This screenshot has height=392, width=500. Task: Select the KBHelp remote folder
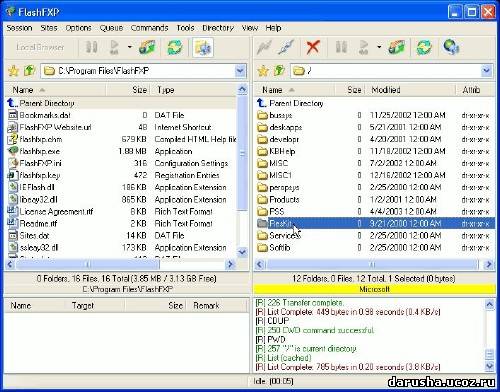(282, 151)
